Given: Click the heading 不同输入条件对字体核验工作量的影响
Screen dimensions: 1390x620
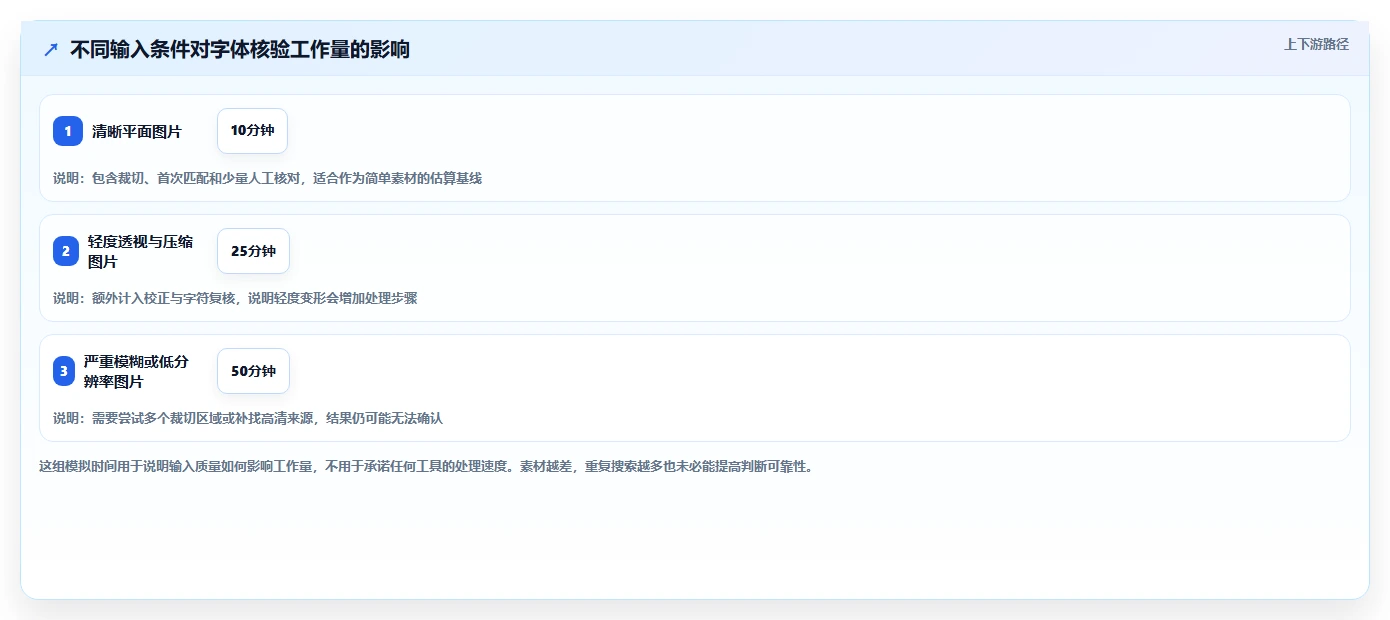Looking at the screenshot, I should coord(240,49).
